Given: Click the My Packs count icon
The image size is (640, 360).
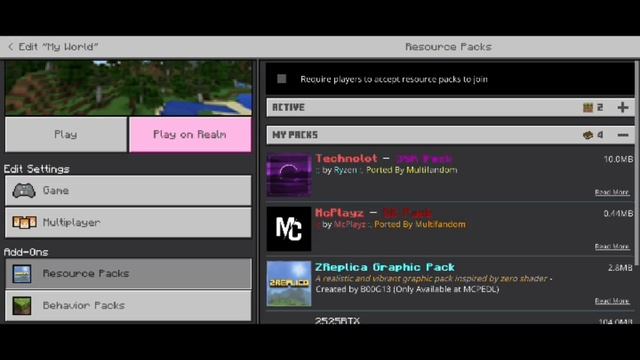Looking at the screenshot, I should coord(588,135).
